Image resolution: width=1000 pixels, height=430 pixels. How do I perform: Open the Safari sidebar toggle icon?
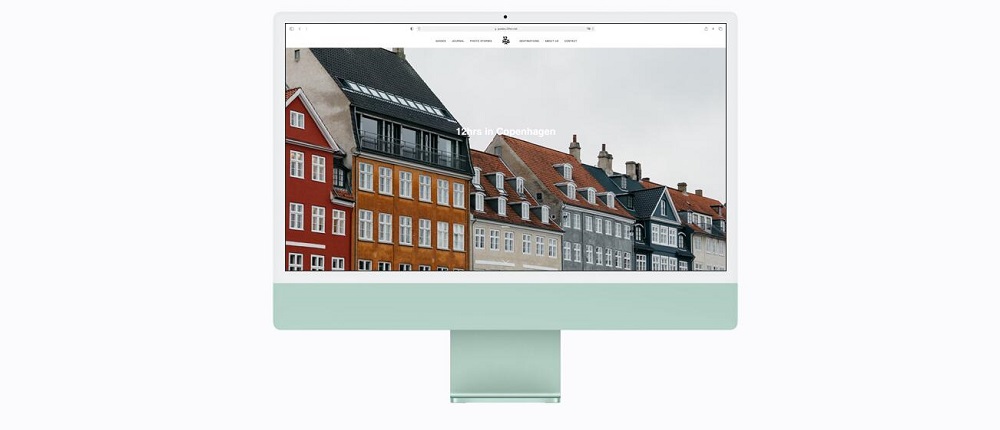tap(291, 29)
